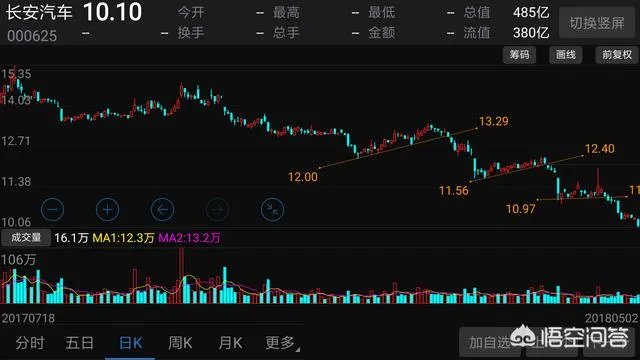Tap the stock code 000625
The width and height of the screenshot is (640, 360).
[x=32, y=36]
